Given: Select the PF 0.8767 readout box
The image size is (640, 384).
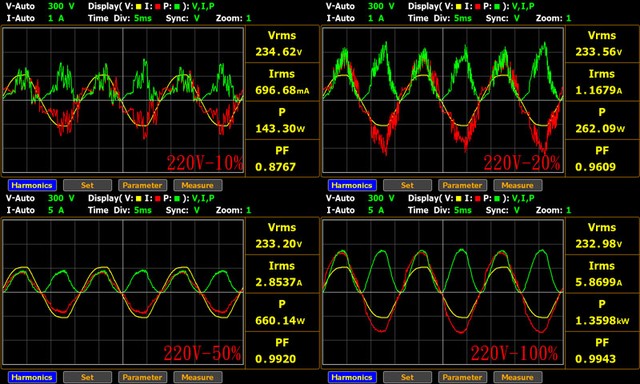Looking at the screenshot, I should [x=282, y=158].
